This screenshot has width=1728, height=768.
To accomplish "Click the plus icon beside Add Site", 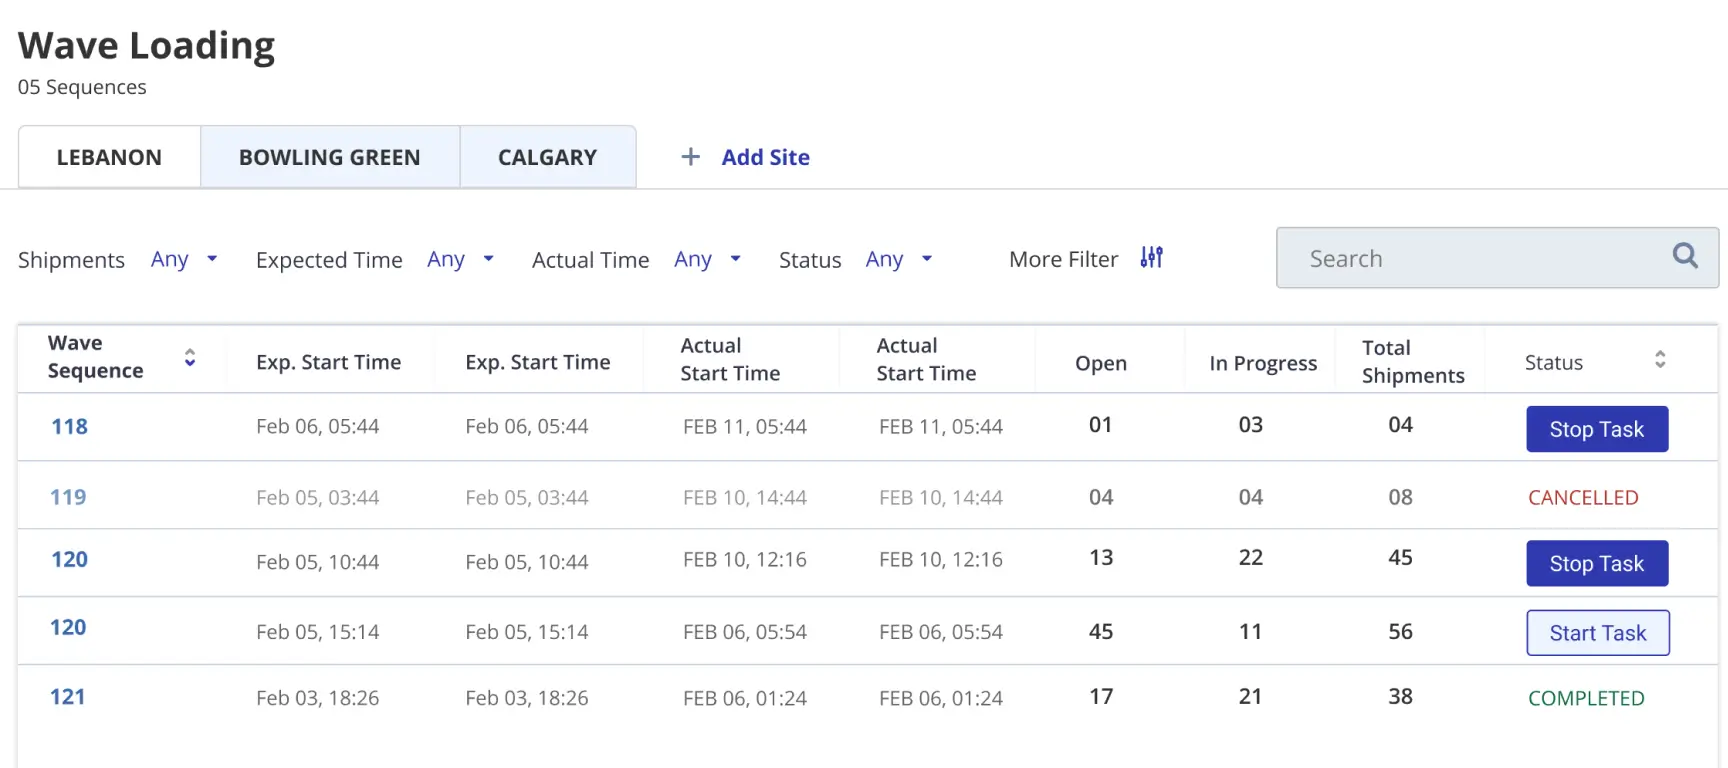I will (x=690, y=157).
